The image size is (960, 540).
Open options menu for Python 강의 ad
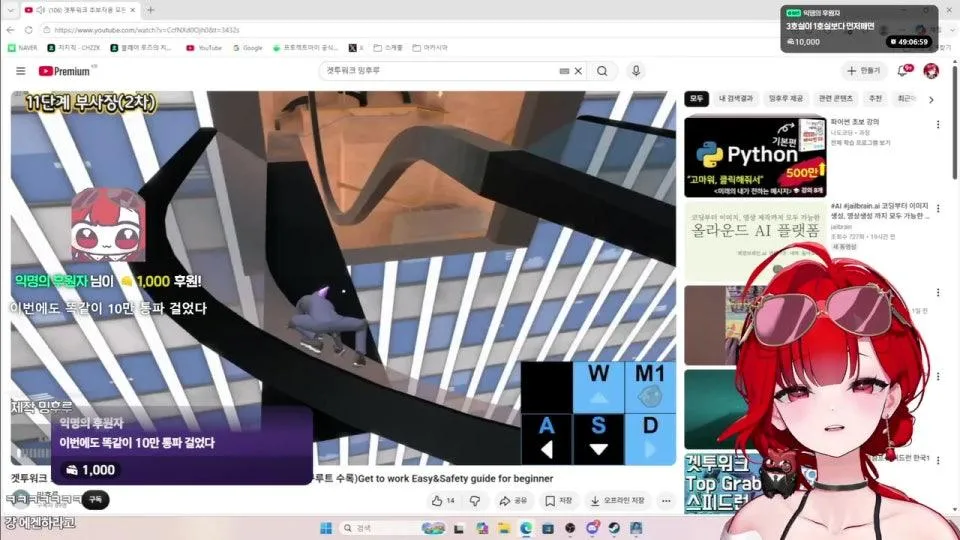pos(937,125)
